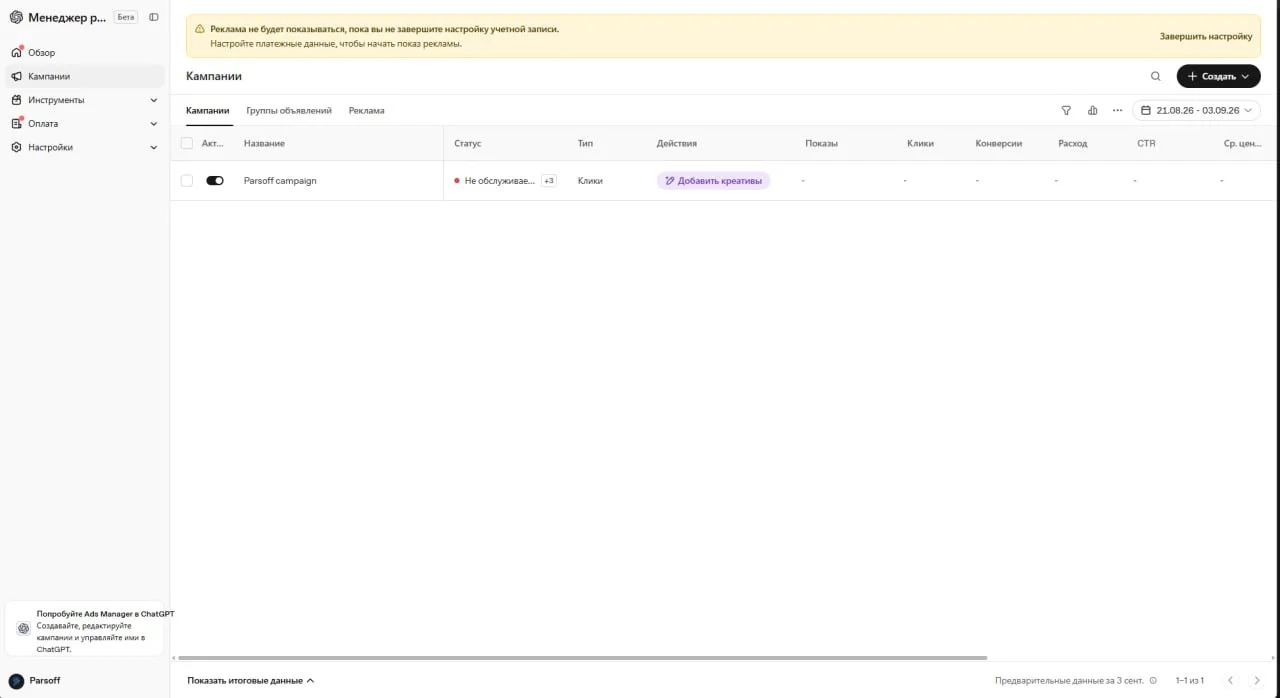Open the filter funnel icon
This screenshot has width=1280, height=698.
tap(1066, 110)
